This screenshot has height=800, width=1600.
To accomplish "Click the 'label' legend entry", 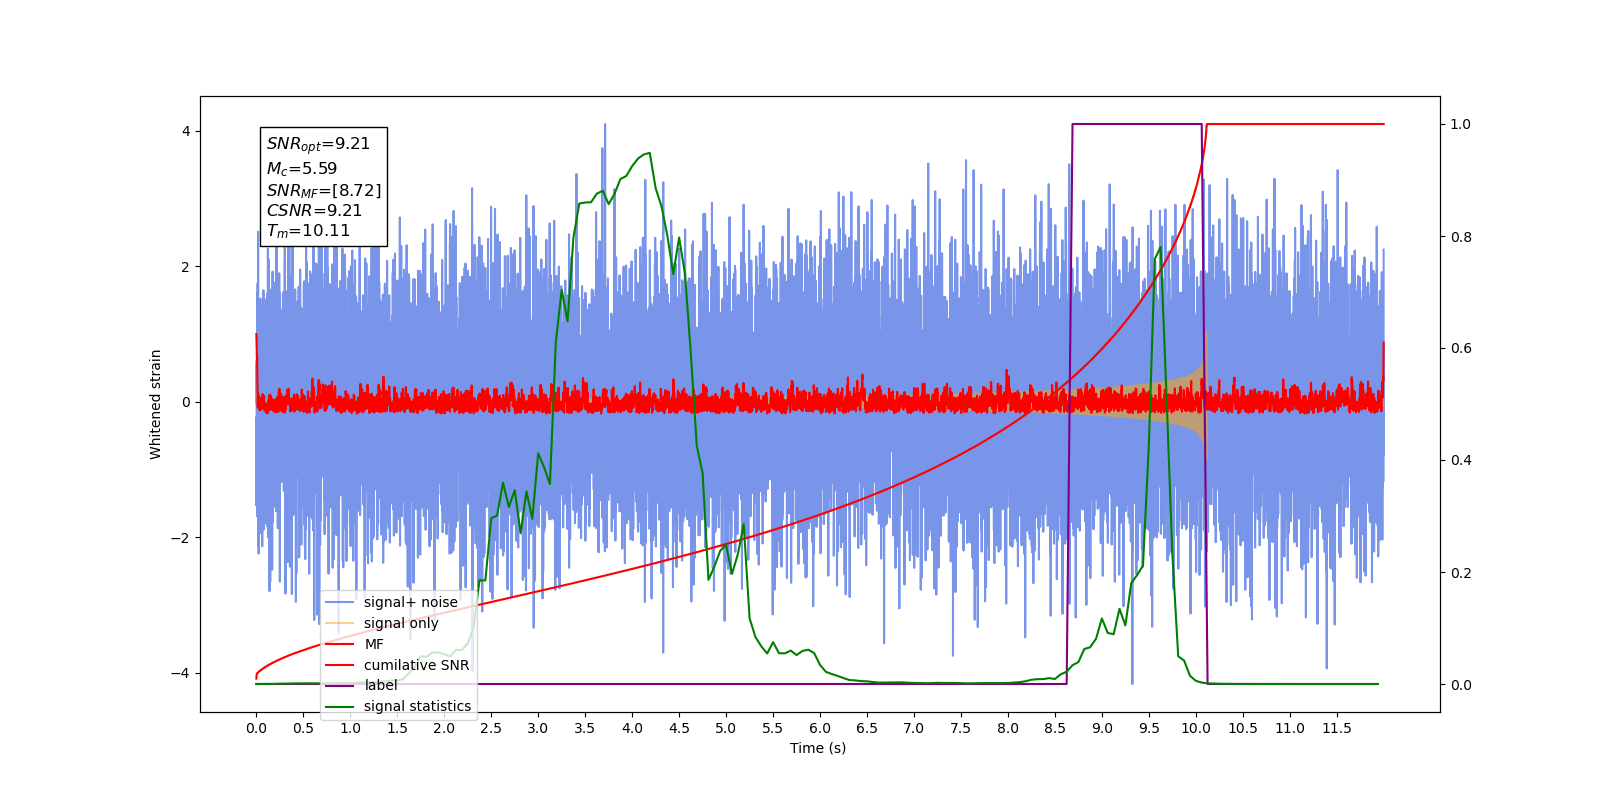I will [361, 685].
